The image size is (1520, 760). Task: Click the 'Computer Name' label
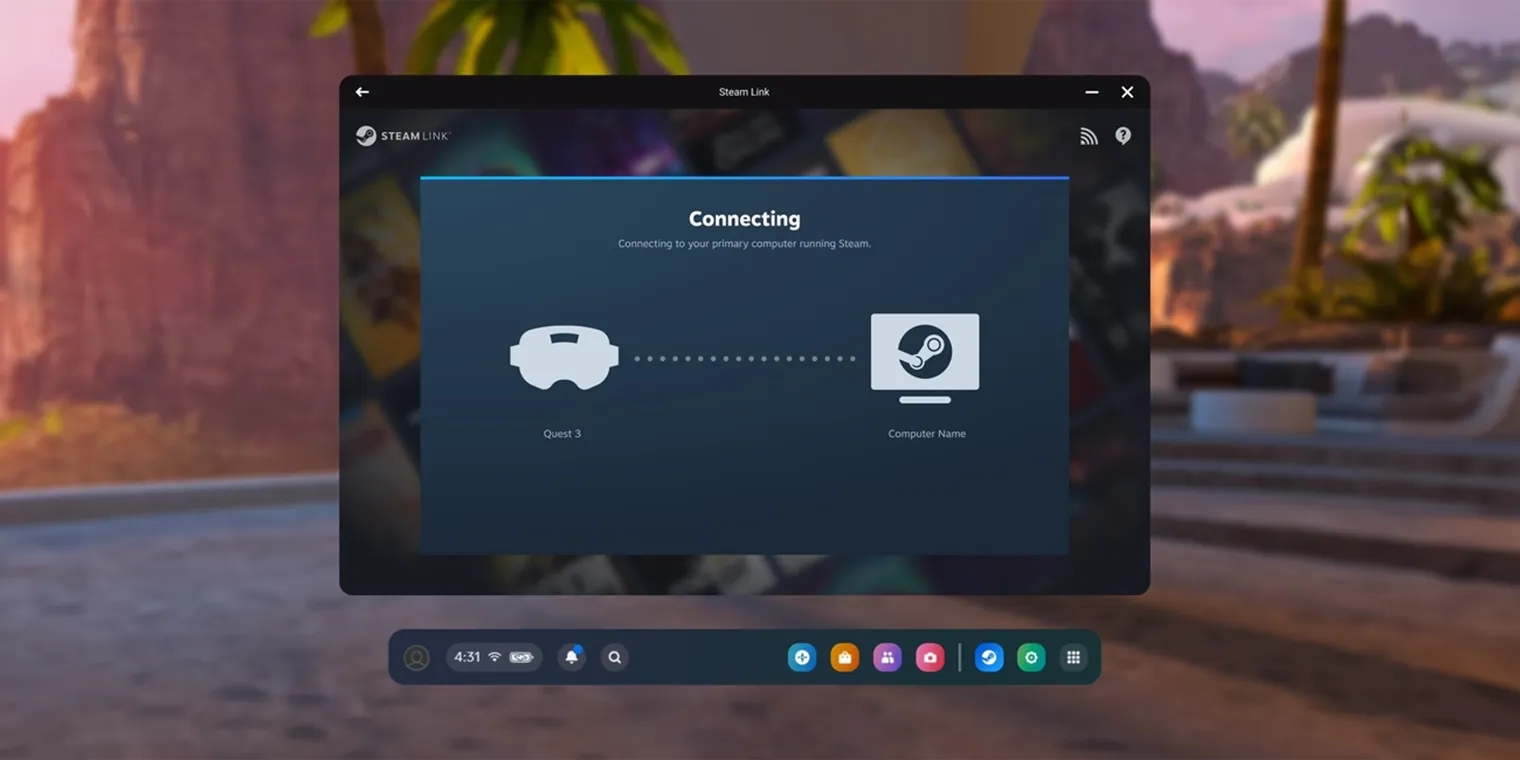tap(927, 434)
